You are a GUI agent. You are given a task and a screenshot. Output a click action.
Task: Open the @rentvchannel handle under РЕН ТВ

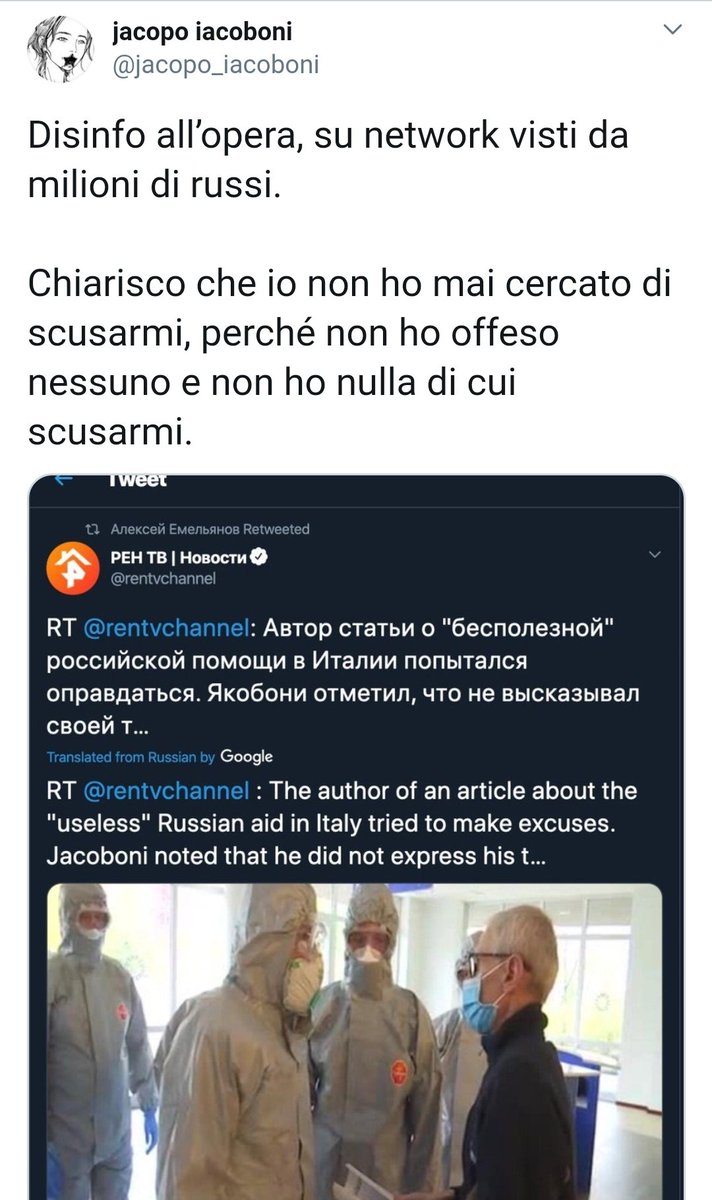[158, 578]
